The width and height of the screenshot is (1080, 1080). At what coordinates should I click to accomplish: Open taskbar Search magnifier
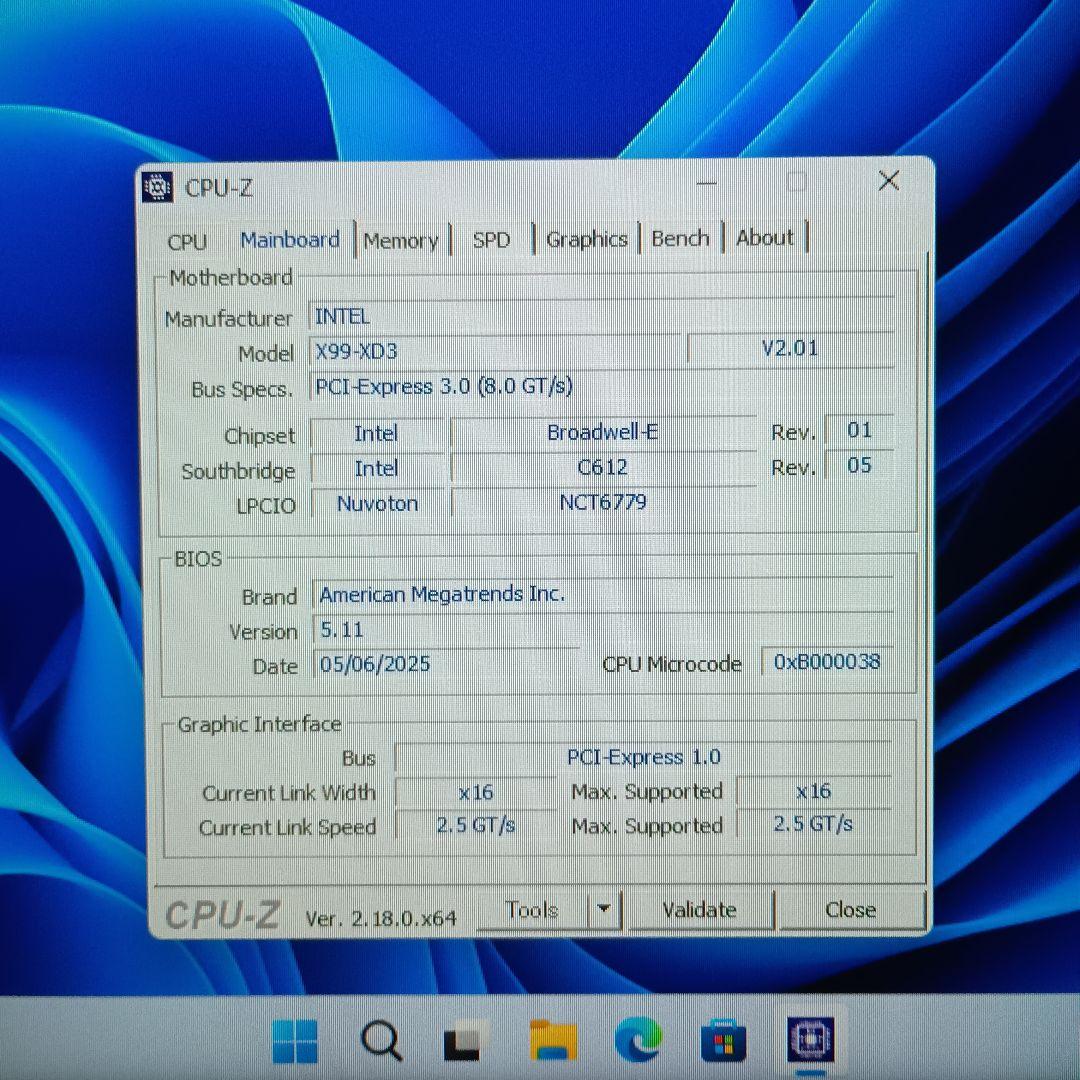[x=381, y=1041]
